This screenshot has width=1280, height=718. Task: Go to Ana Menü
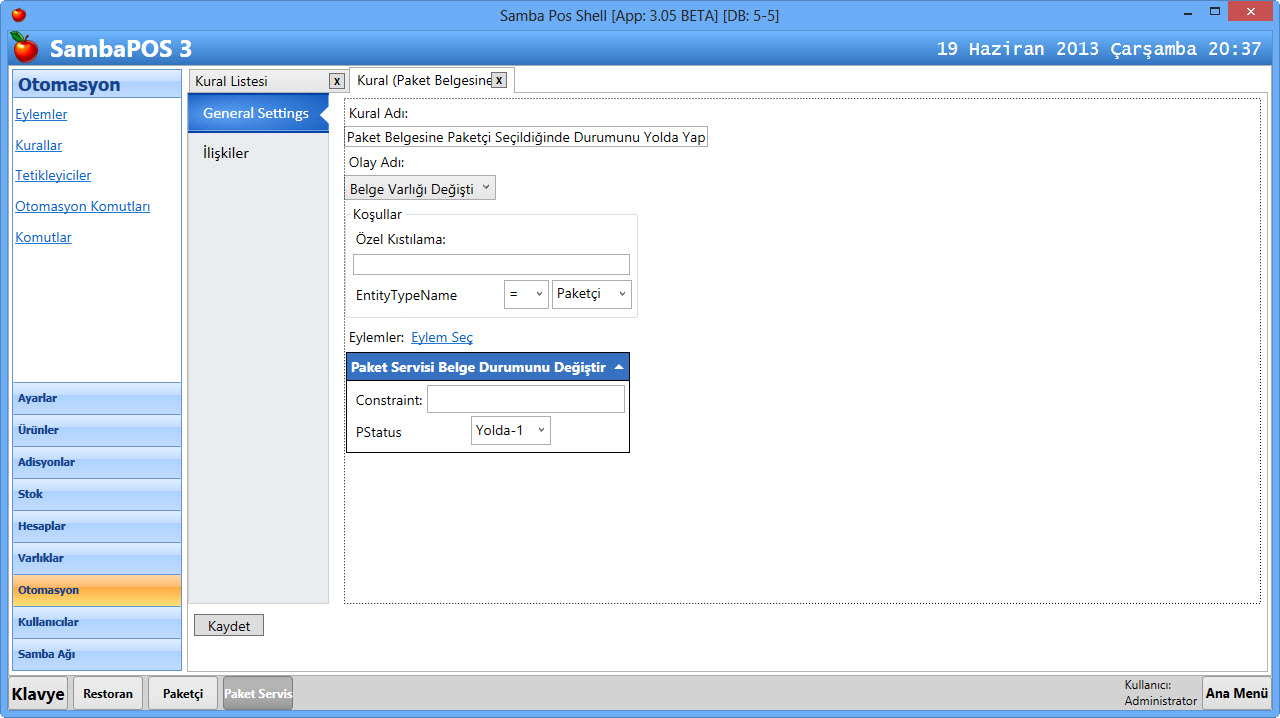coord(1236,693)
